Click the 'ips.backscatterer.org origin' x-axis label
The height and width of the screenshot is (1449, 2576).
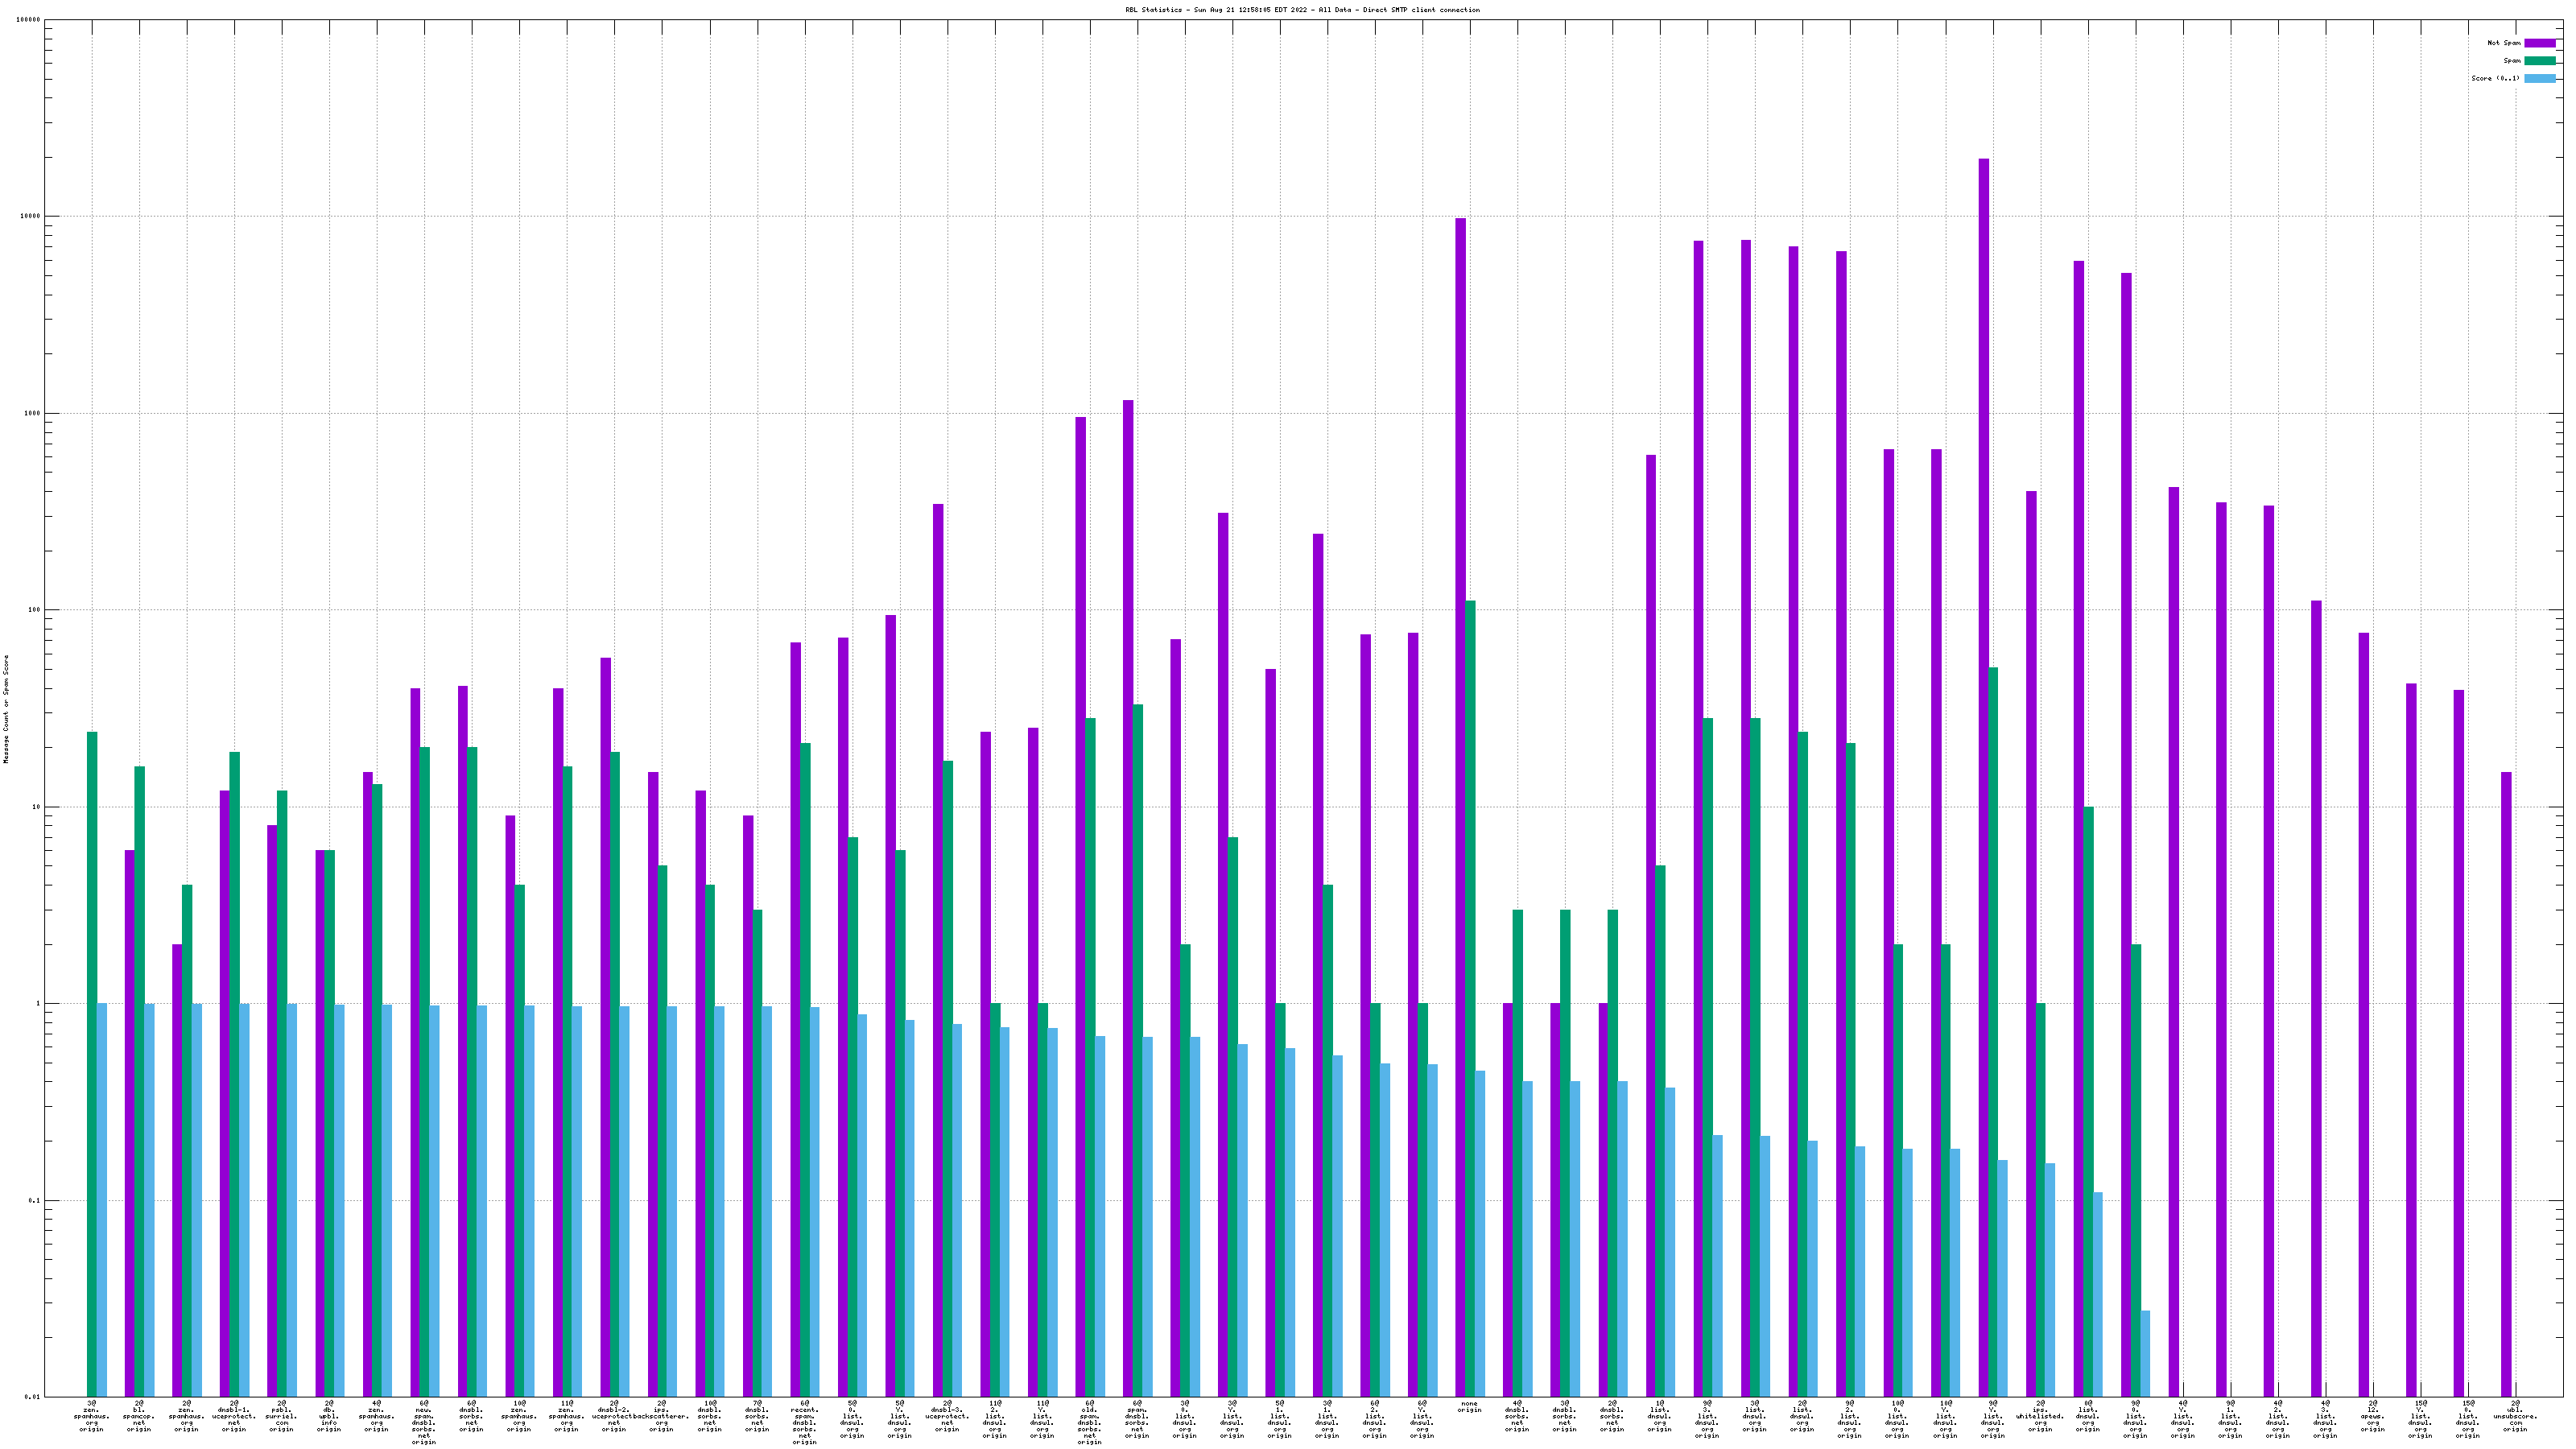(661, 1416)
